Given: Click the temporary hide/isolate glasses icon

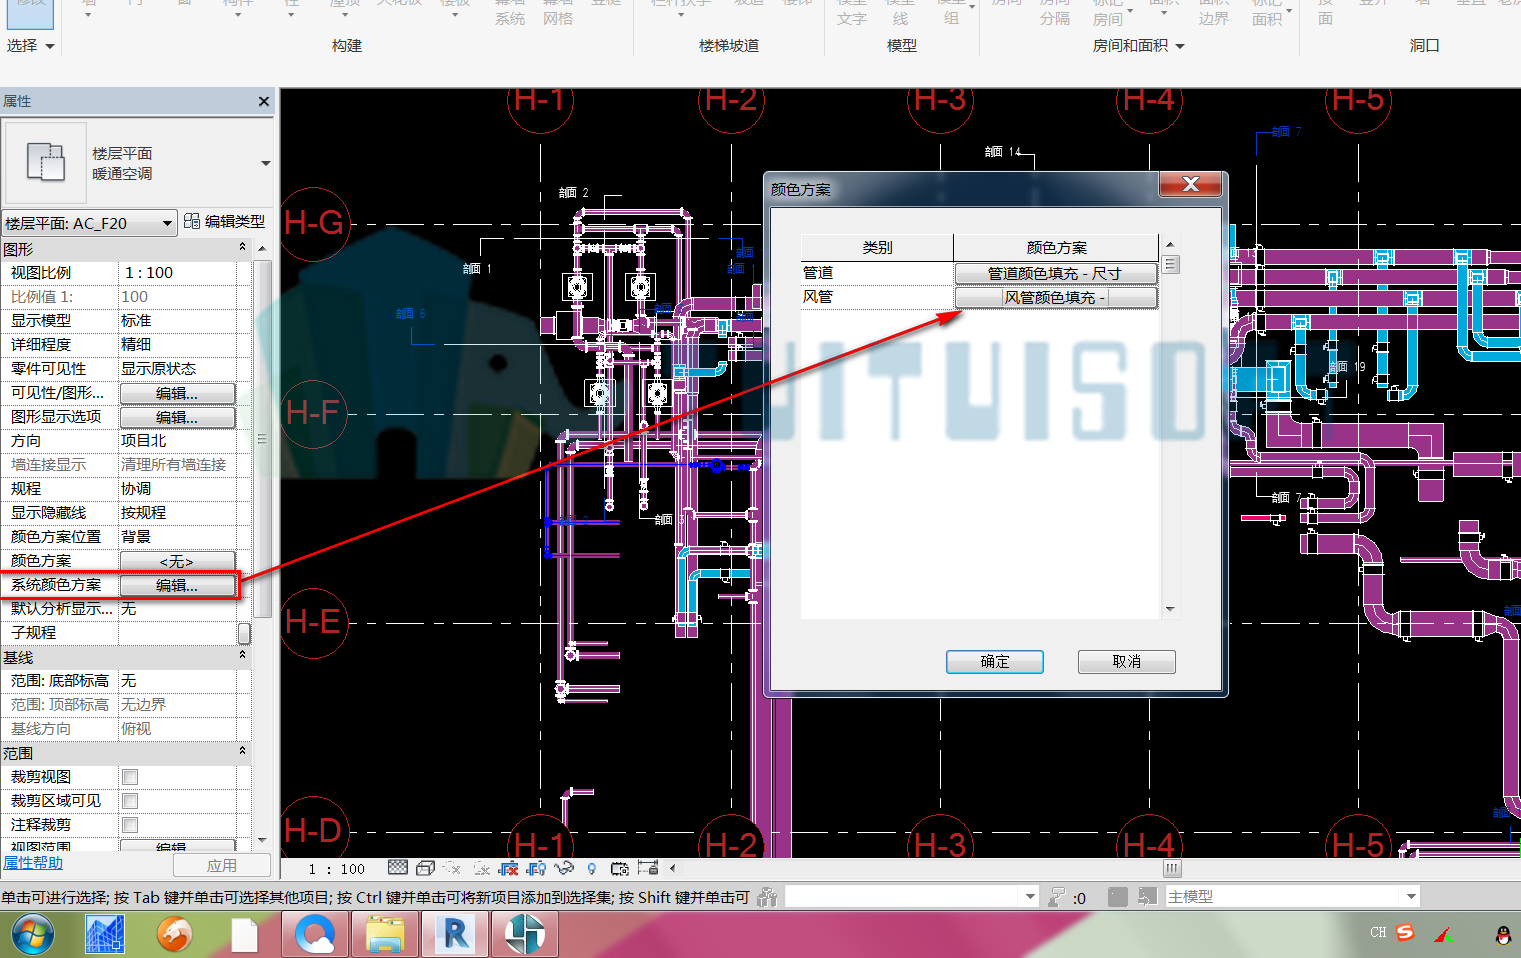Looking at the screenshot, I should coord(564,868).
